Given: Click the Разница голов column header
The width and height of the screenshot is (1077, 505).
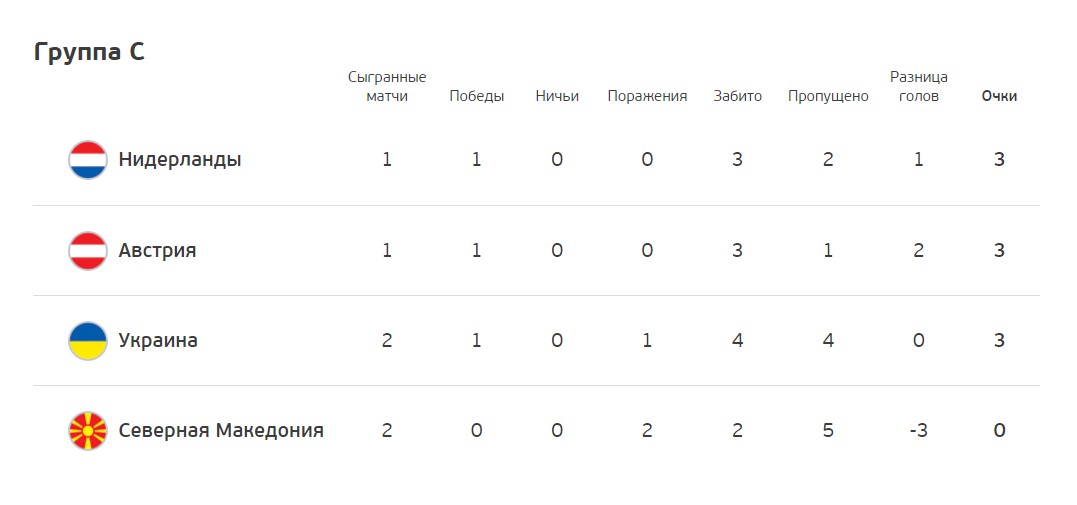Looking at the screenshot, I should click(919, 87).
